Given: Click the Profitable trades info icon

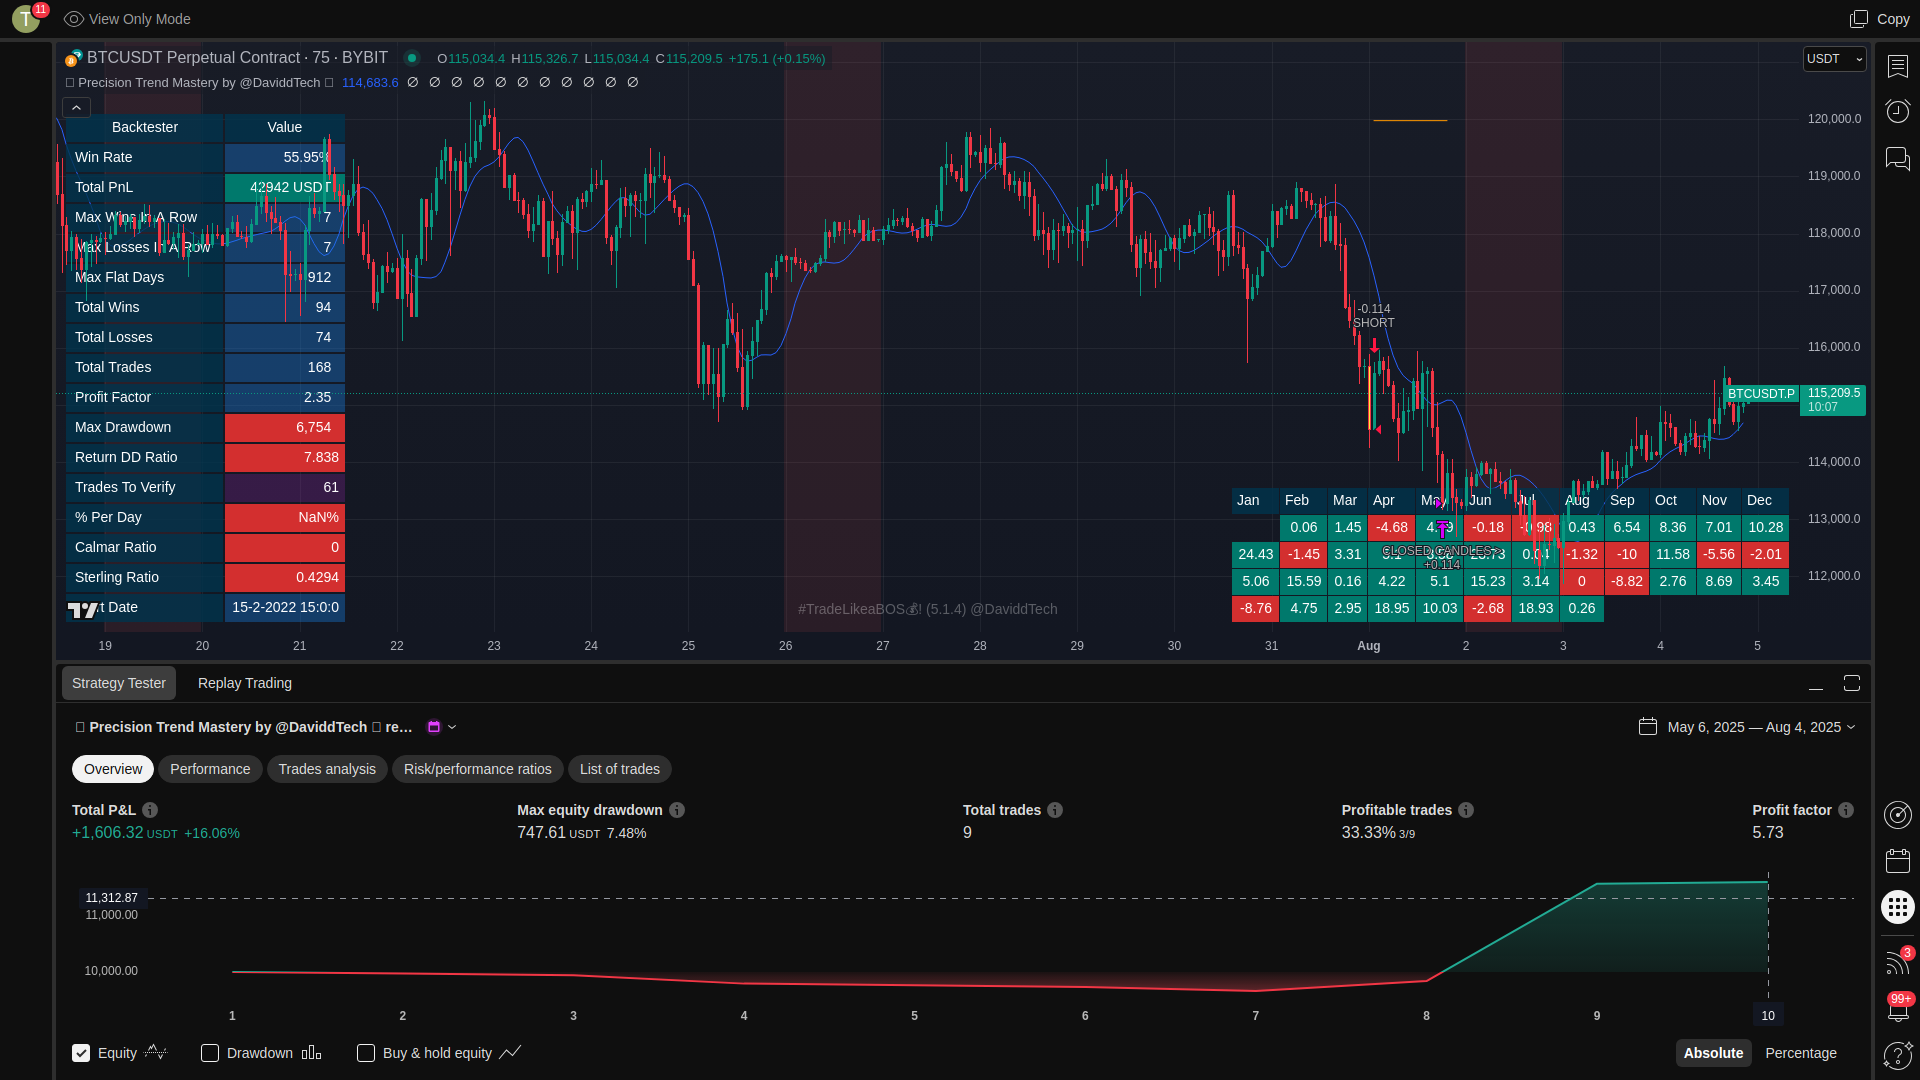Looking at the screenshot, I should [x=1466, y=810].
